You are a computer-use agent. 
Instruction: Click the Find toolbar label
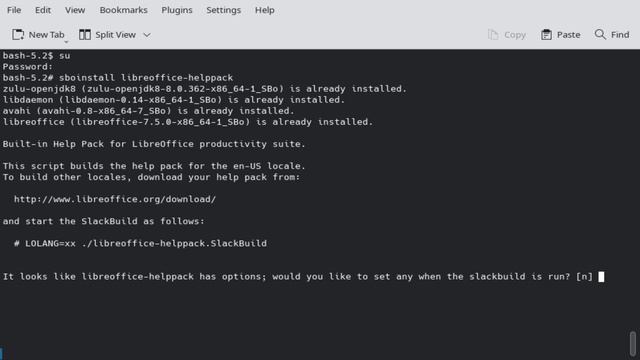point(620,35)
